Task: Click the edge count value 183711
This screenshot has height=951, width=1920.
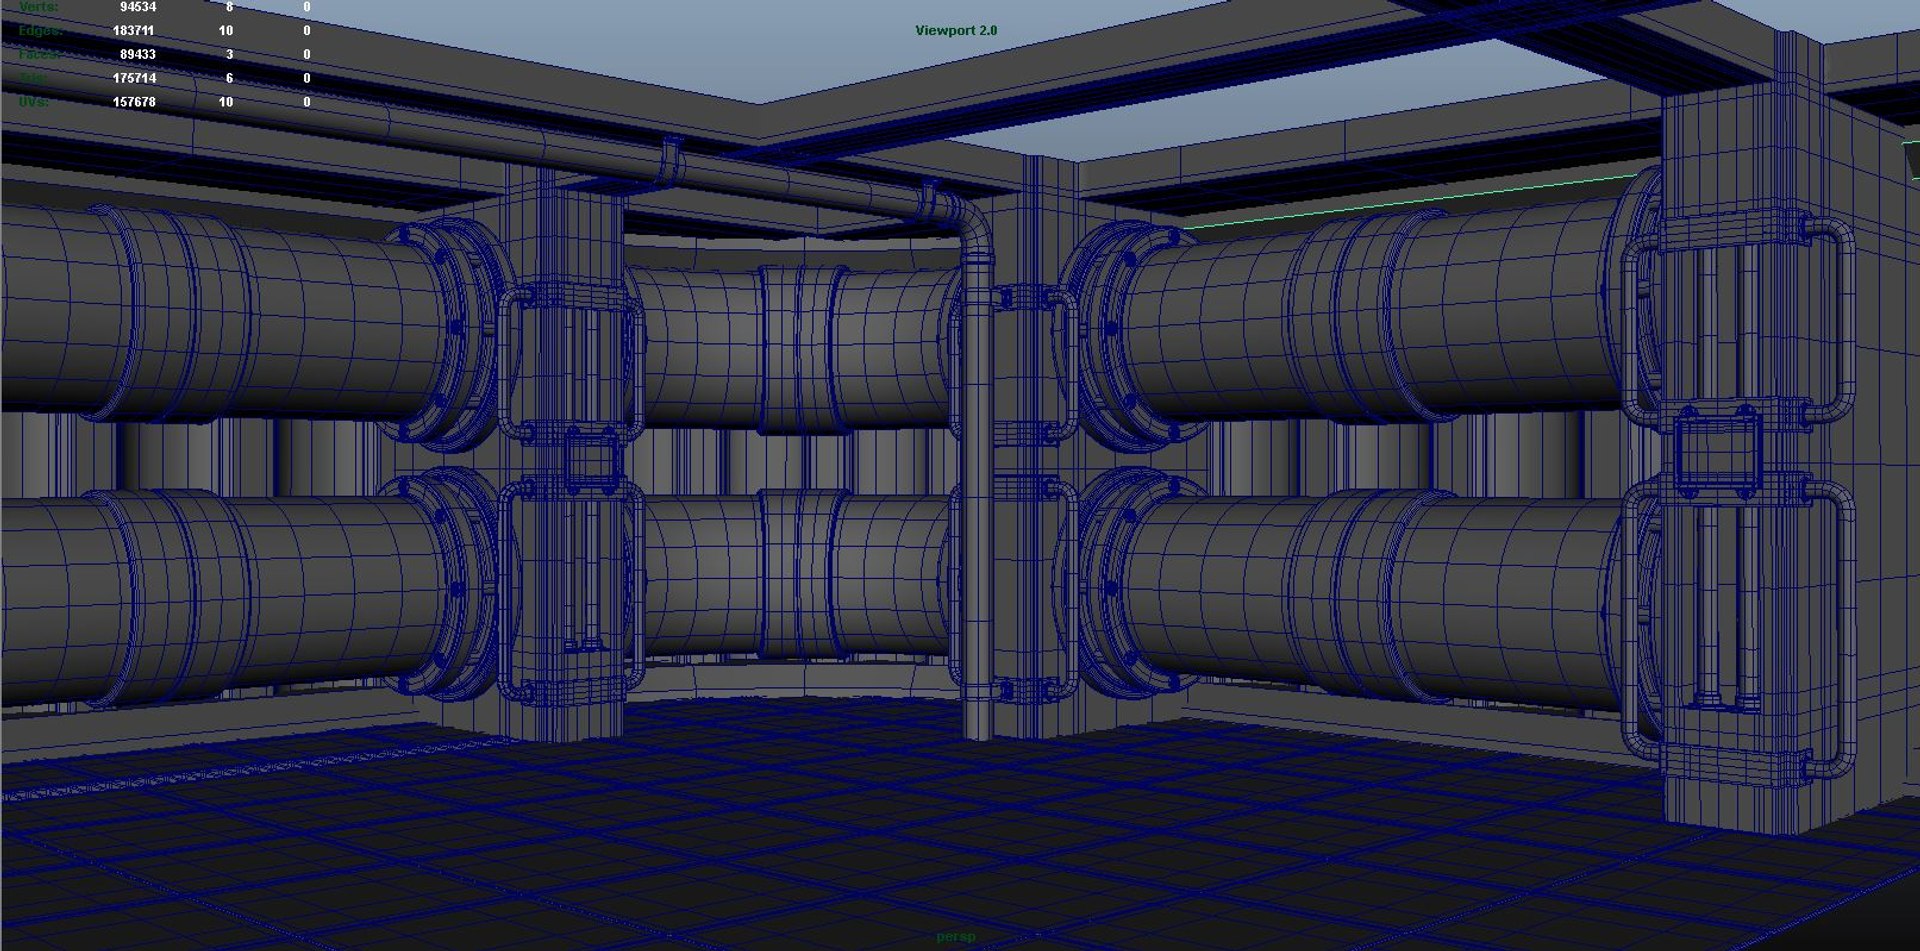Action: [134, 31]
